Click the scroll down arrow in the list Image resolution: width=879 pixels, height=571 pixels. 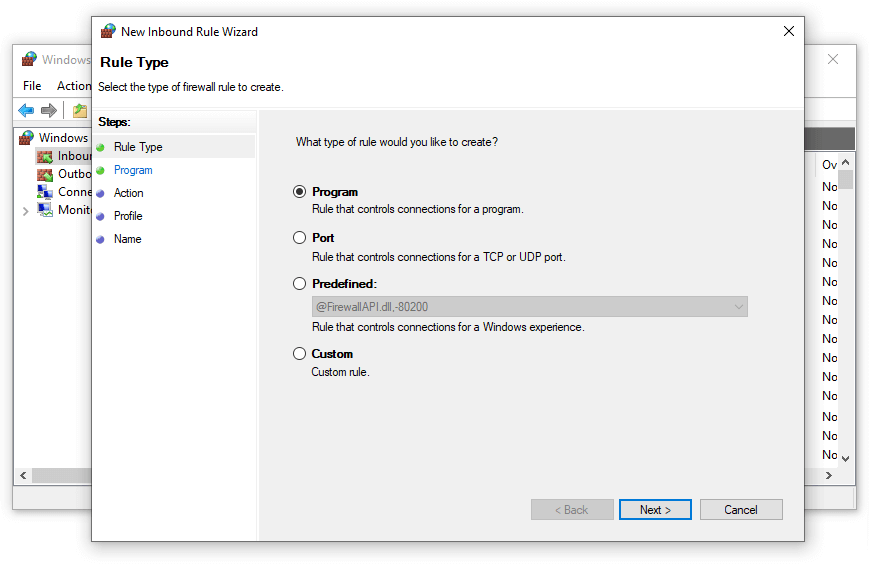[x=846, y=458]
